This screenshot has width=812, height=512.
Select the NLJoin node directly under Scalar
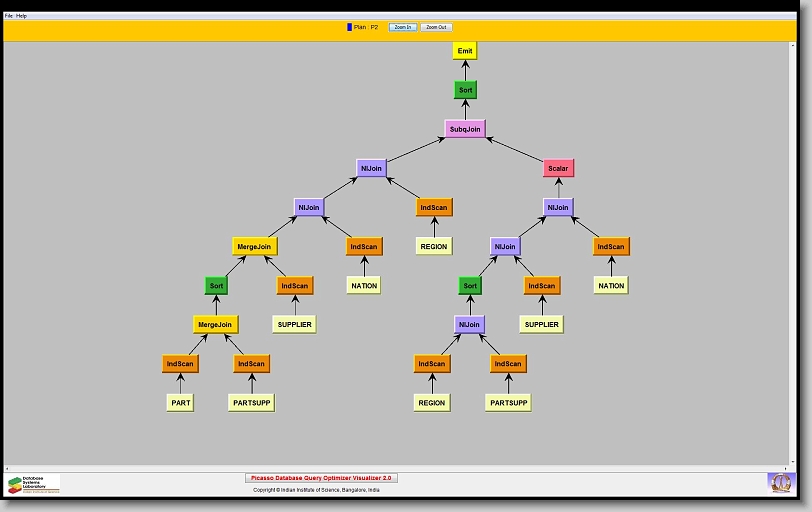click(x=558, y=208)
